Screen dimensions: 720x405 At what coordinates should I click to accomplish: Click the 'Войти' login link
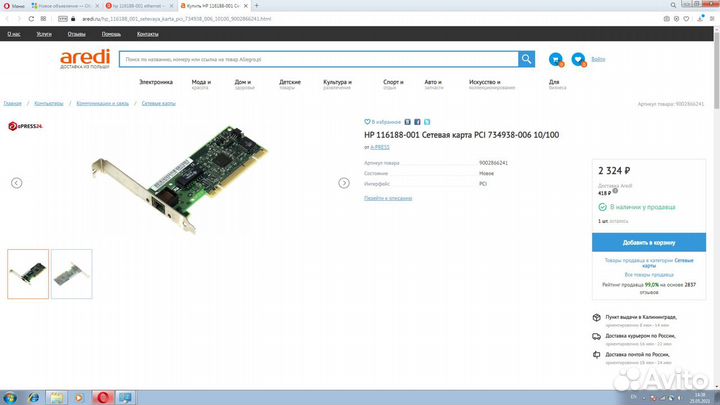point(598,59)
